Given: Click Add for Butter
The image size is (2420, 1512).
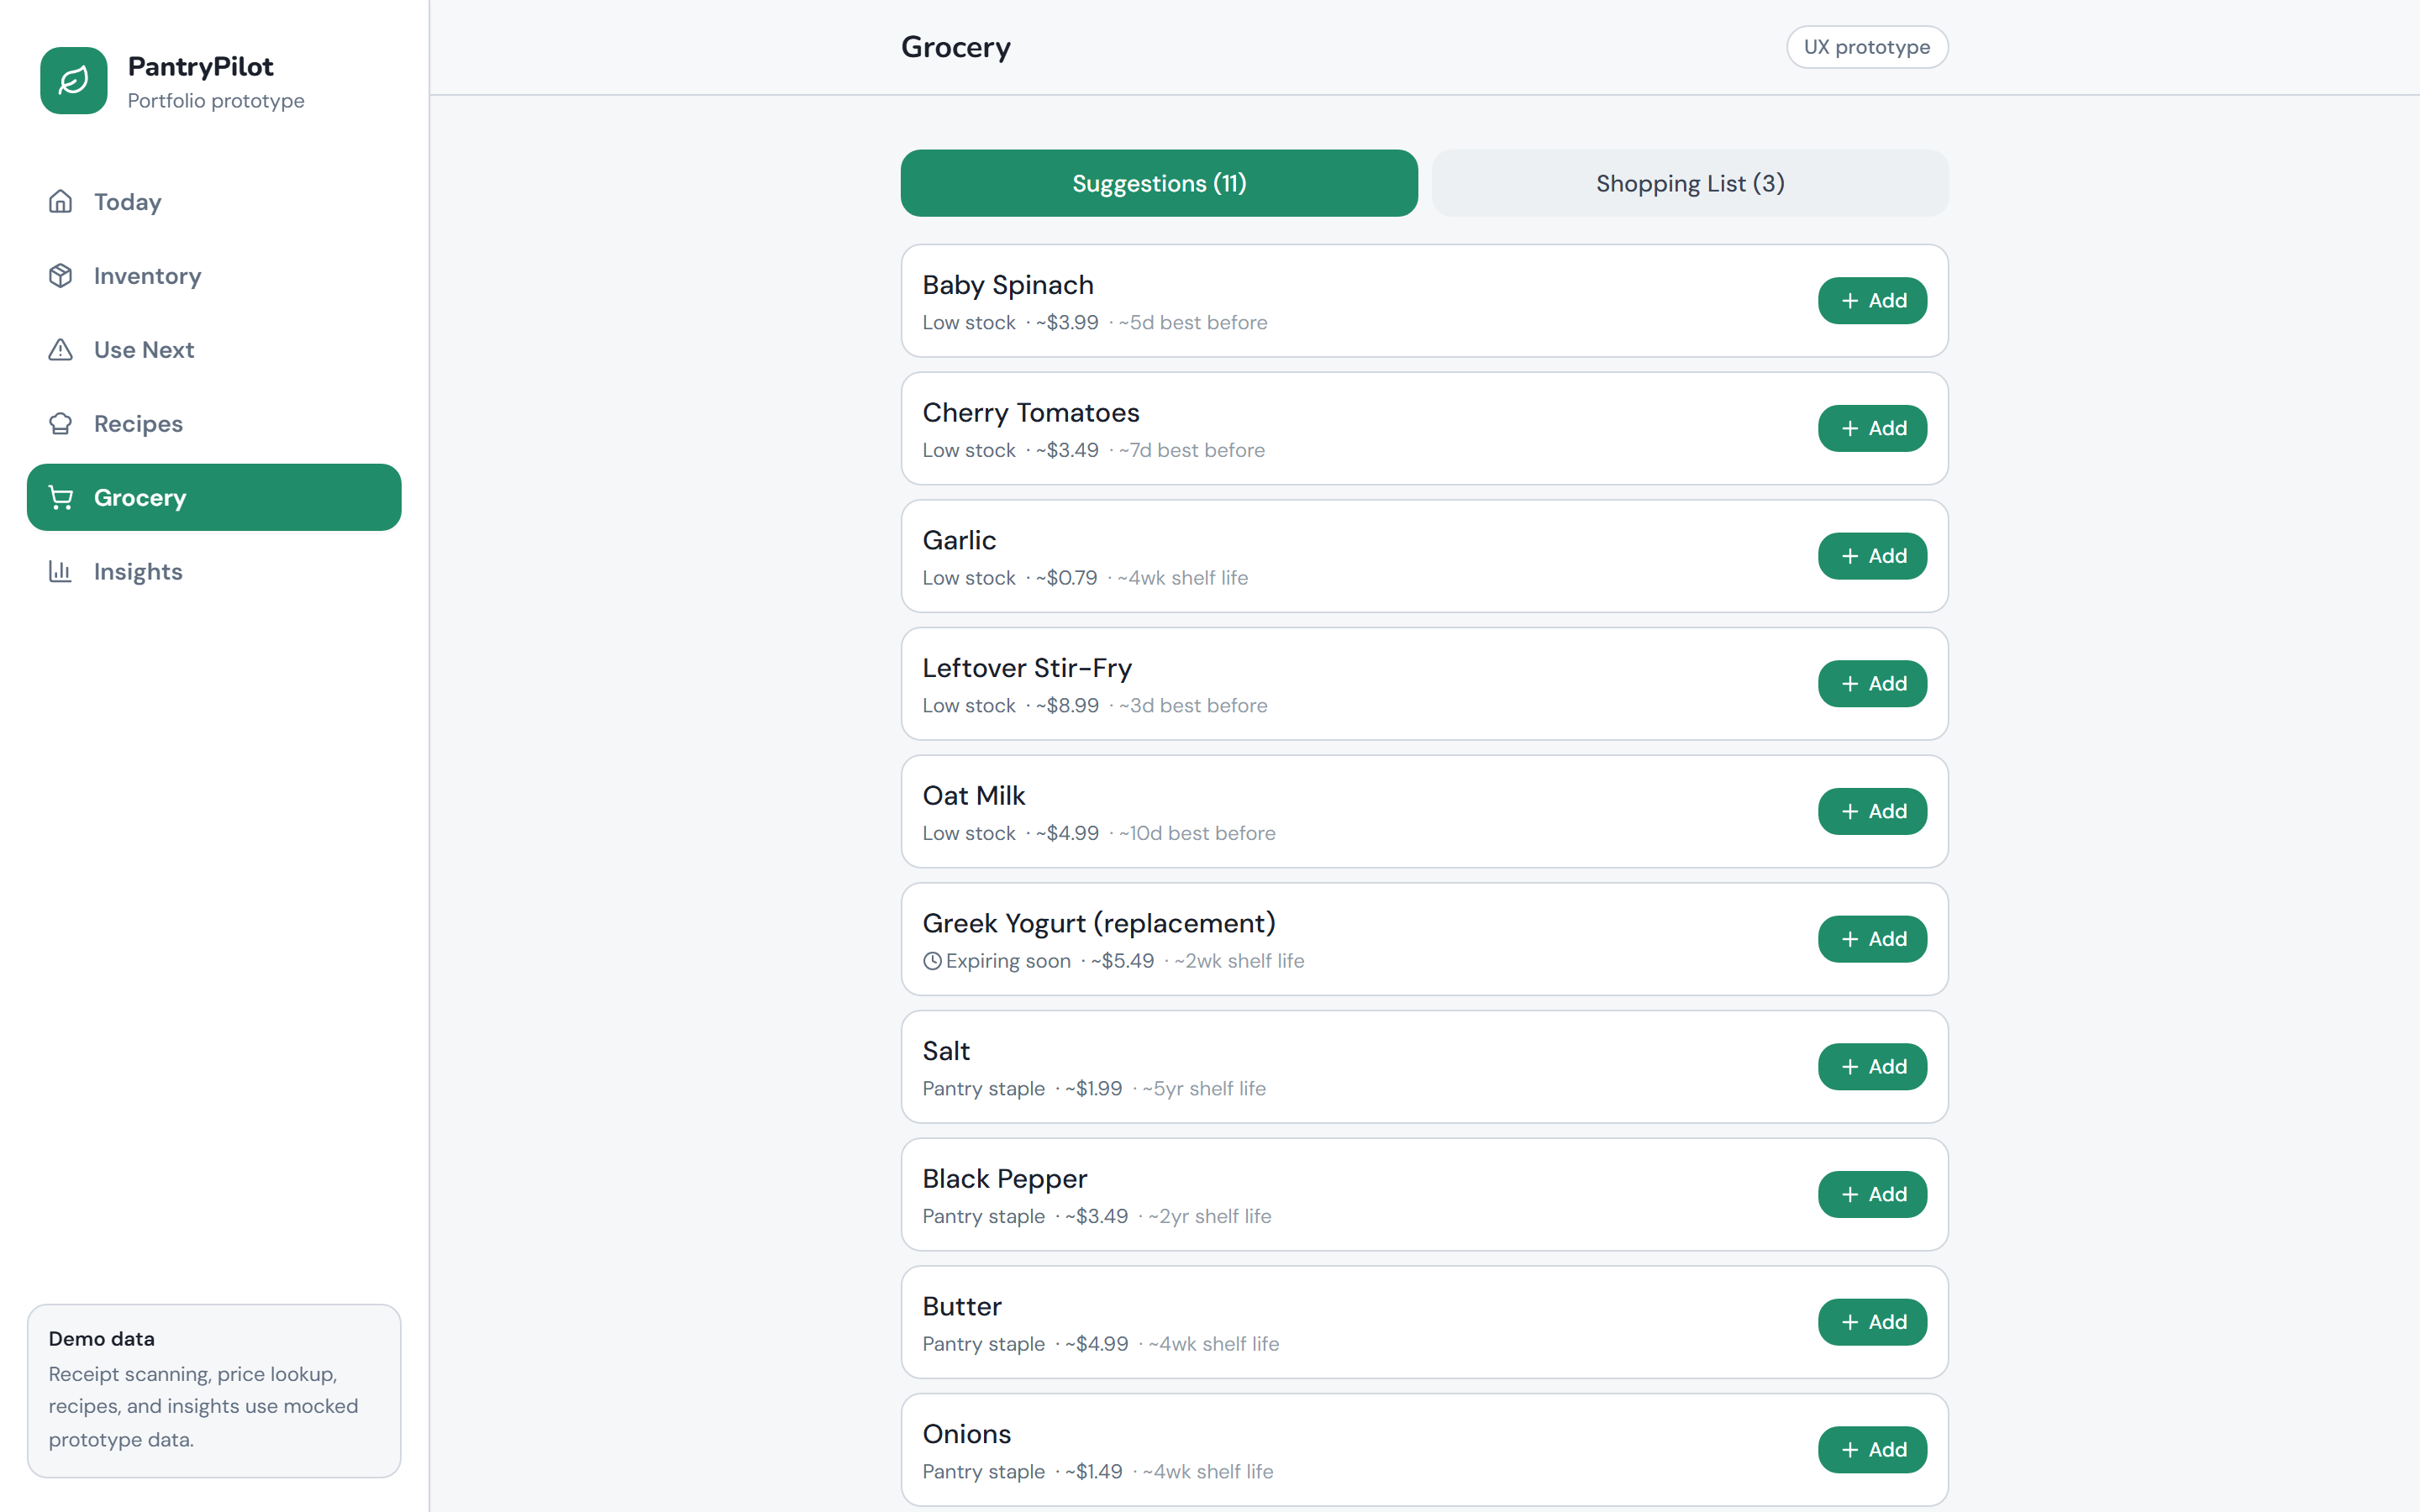Looking at the screenshot, I should click(1872, 1322).
